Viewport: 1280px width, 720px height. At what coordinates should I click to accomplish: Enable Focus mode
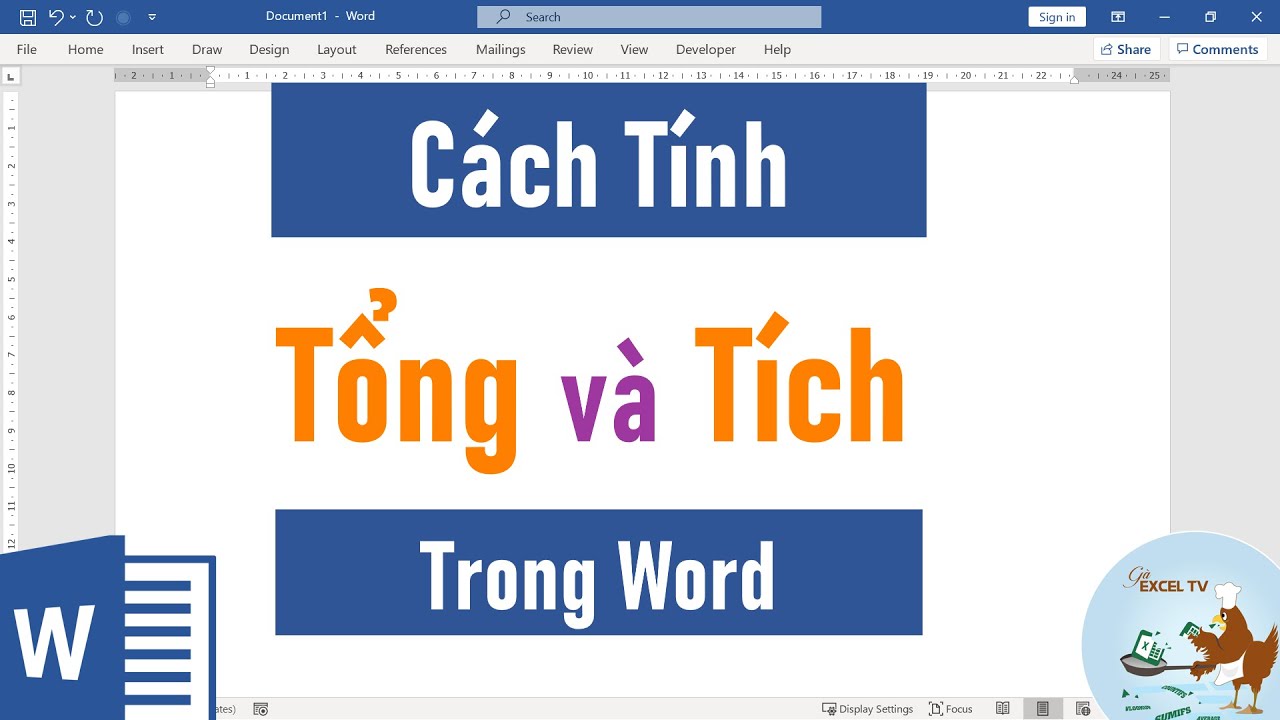[951, 709]
